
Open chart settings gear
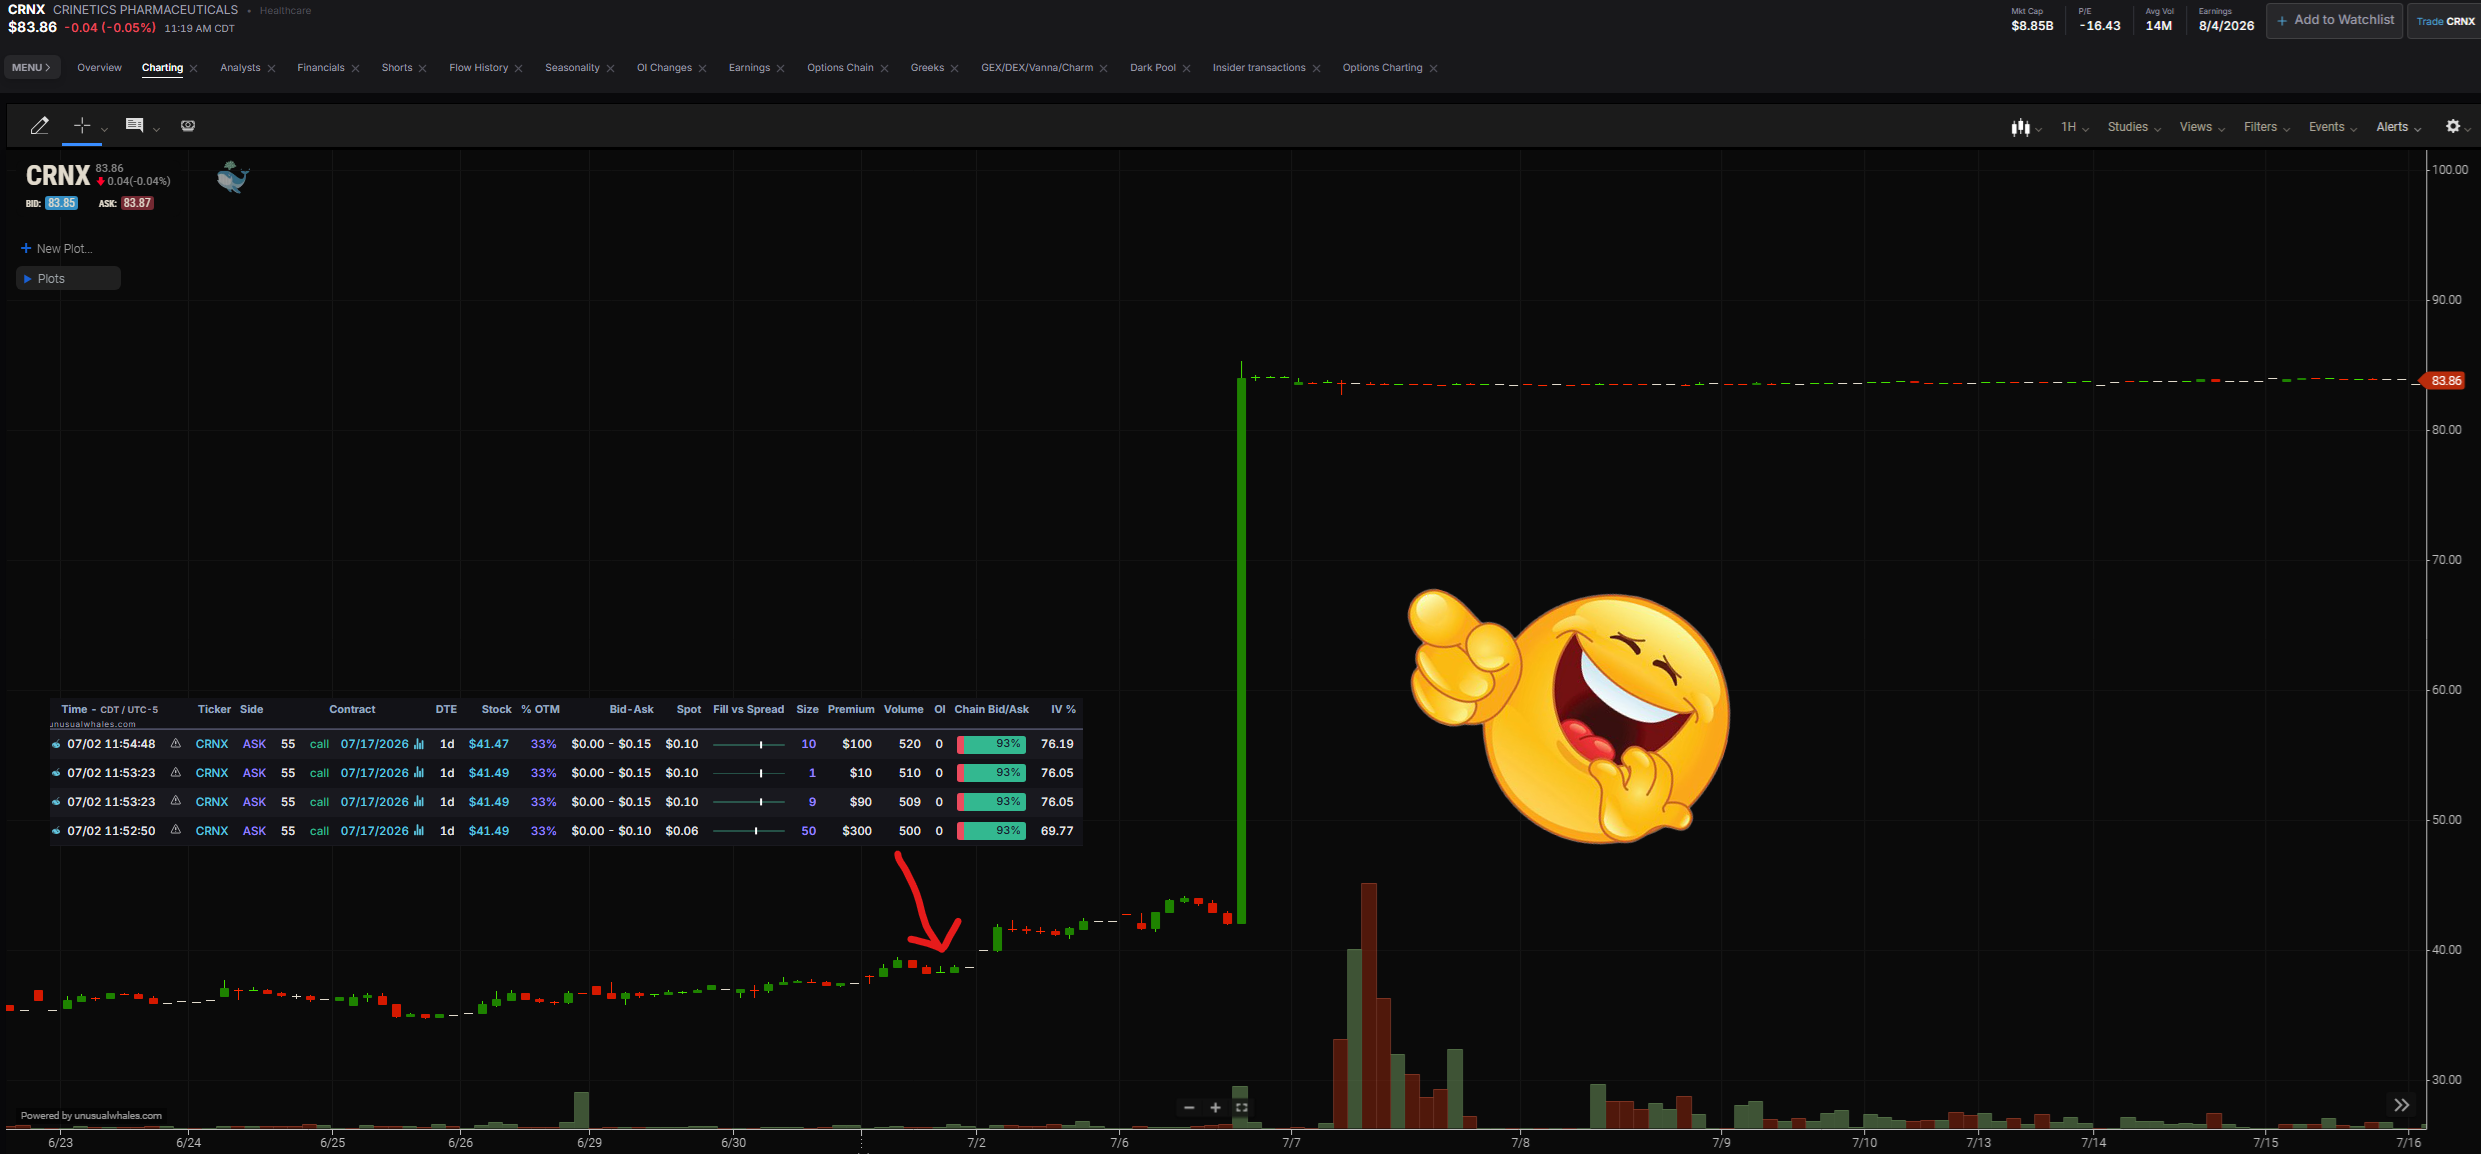tap(2453, 126)
